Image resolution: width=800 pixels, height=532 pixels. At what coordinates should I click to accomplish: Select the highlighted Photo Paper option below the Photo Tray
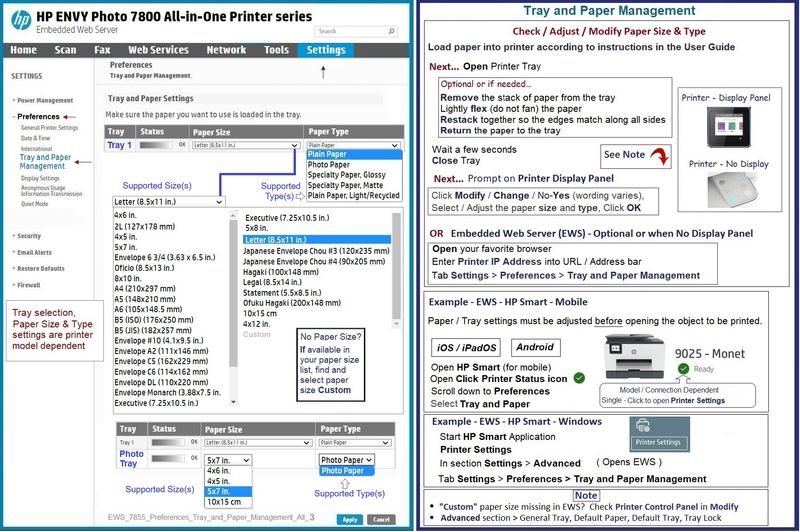click(347, 471)
